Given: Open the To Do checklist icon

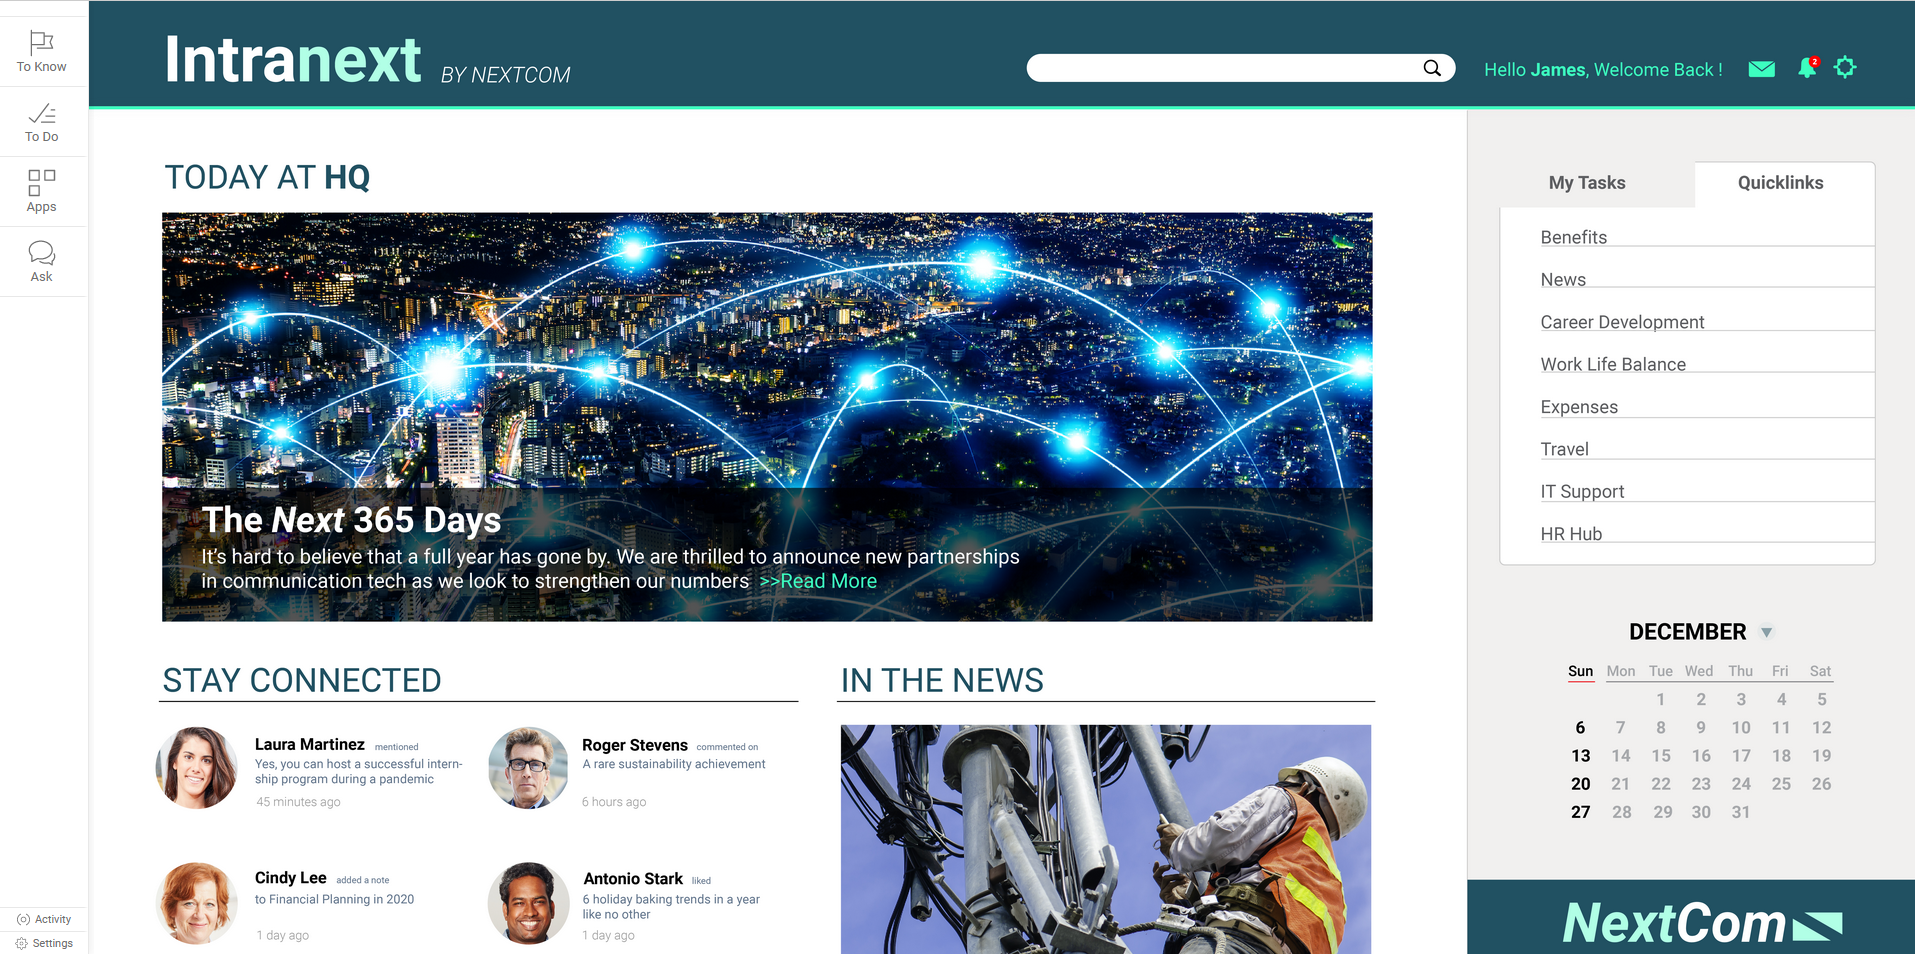Looking at the screenshot, I should 41,113.
